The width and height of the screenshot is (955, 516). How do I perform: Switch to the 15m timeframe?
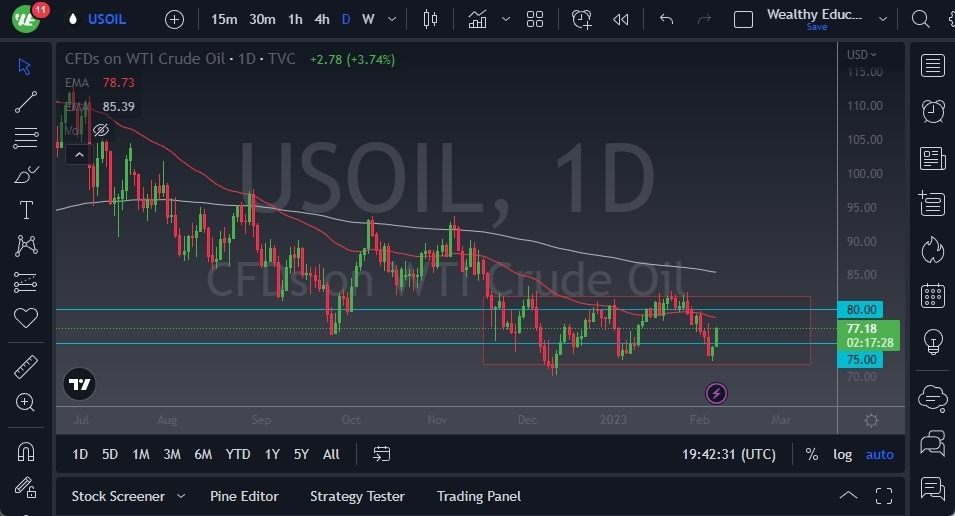click(x=224, y=19)
